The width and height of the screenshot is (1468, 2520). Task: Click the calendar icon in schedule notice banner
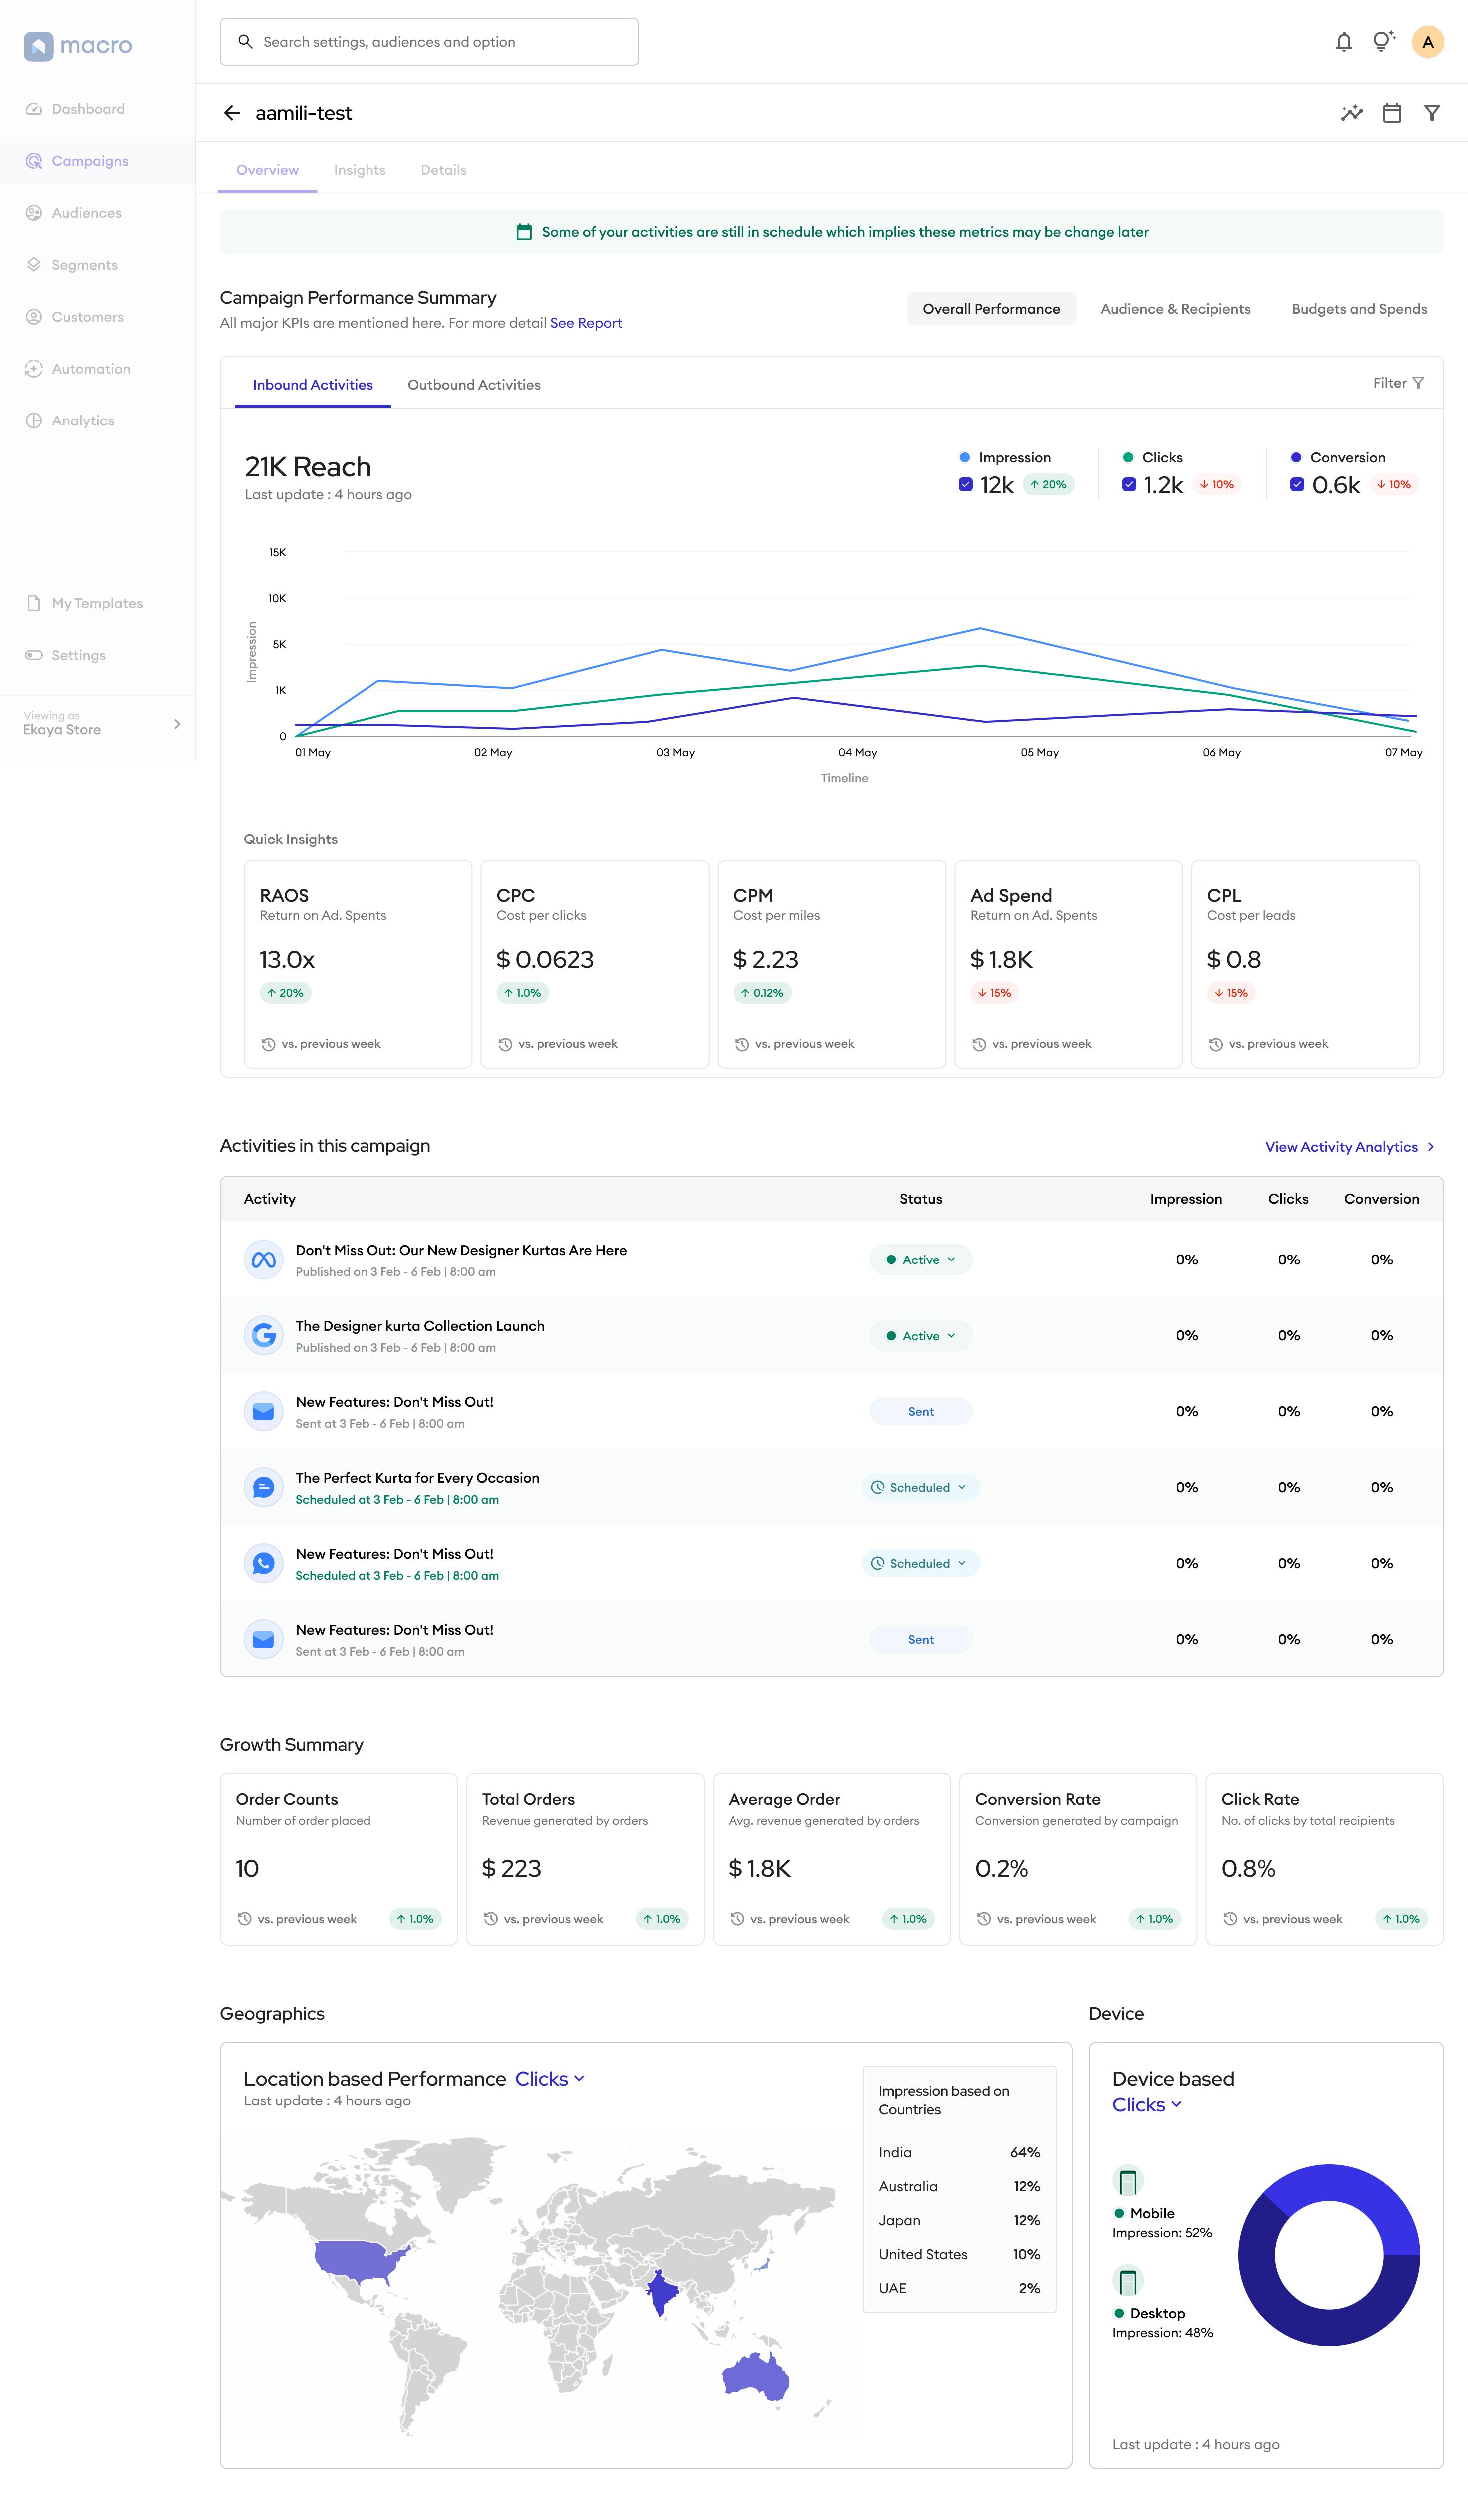524,232
